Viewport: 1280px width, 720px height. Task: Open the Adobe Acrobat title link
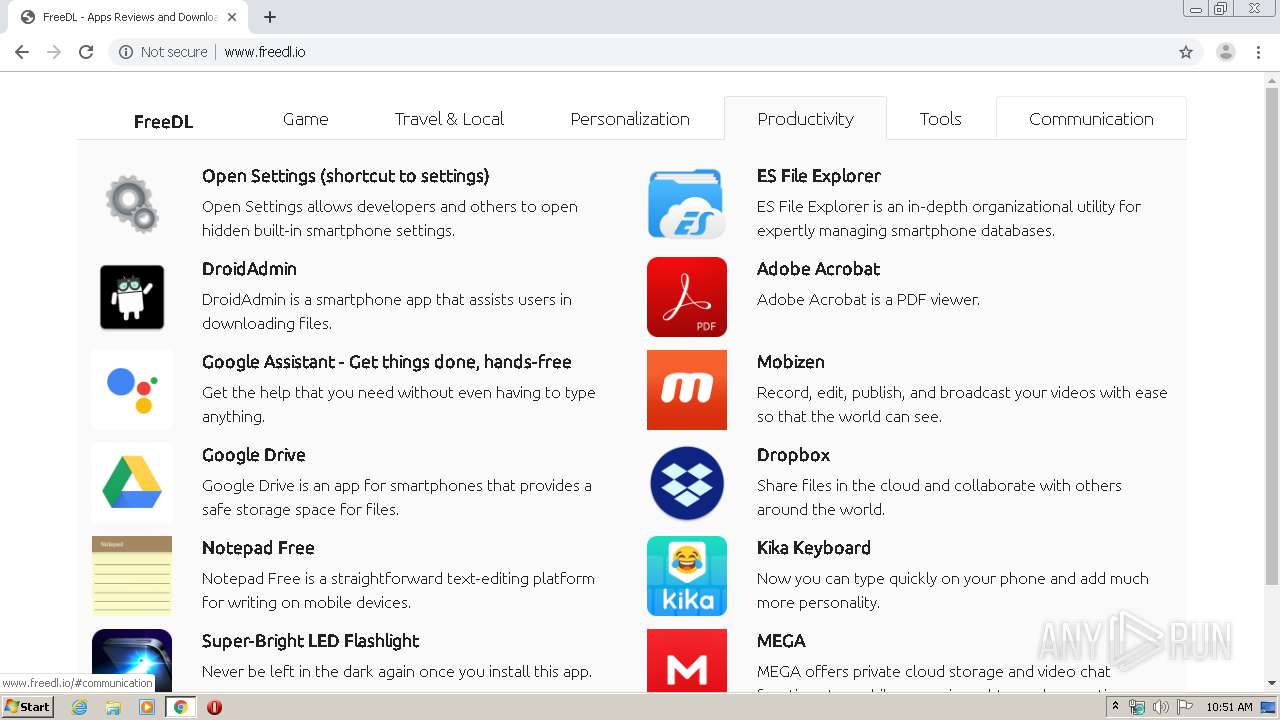tap(818, 269)
